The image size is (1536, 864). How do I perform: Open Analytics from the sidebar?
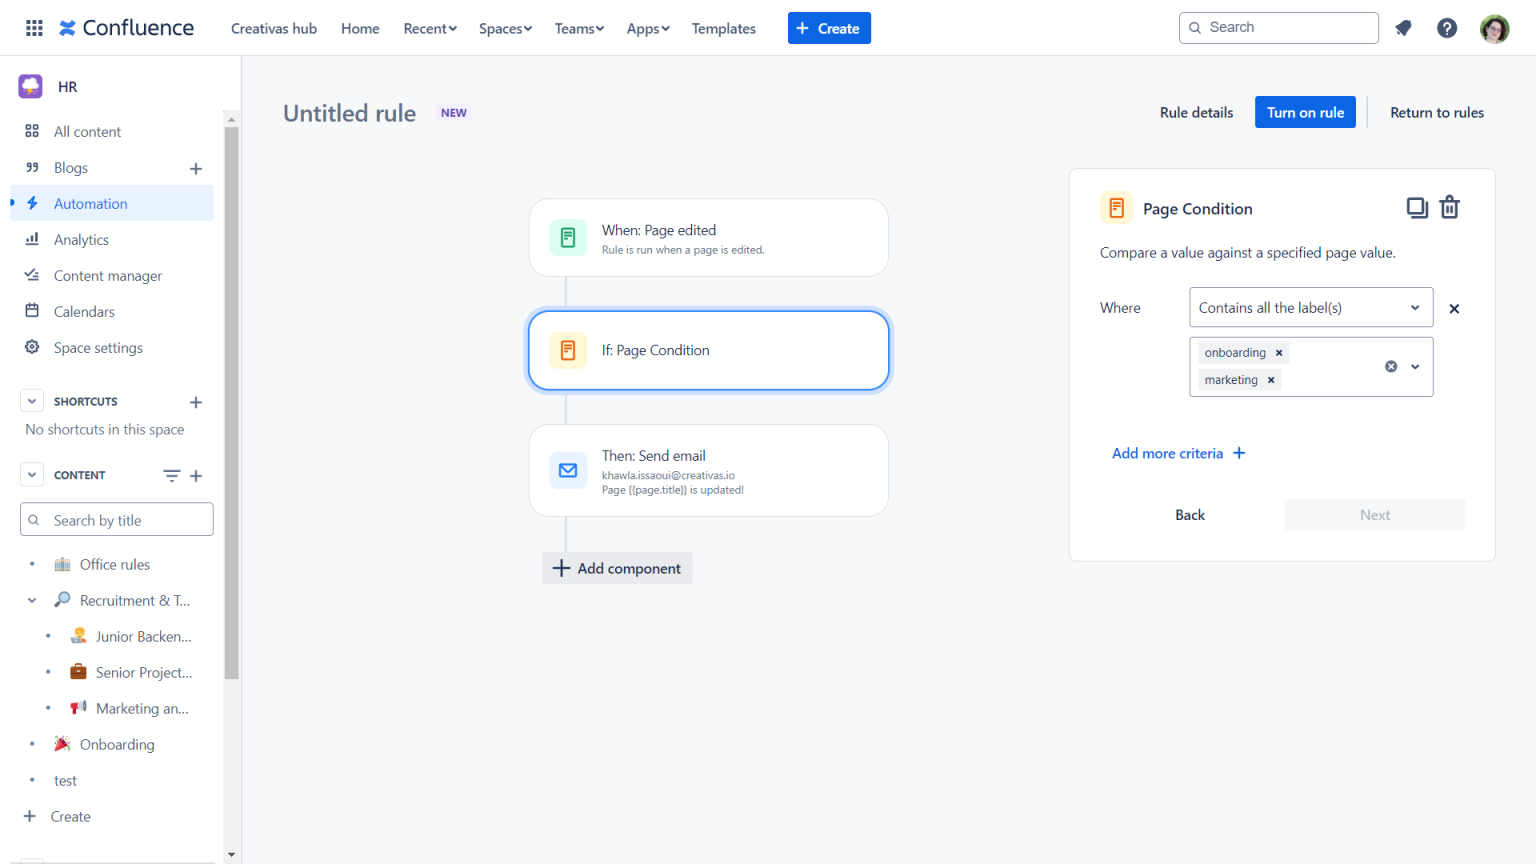coord(81,239)
